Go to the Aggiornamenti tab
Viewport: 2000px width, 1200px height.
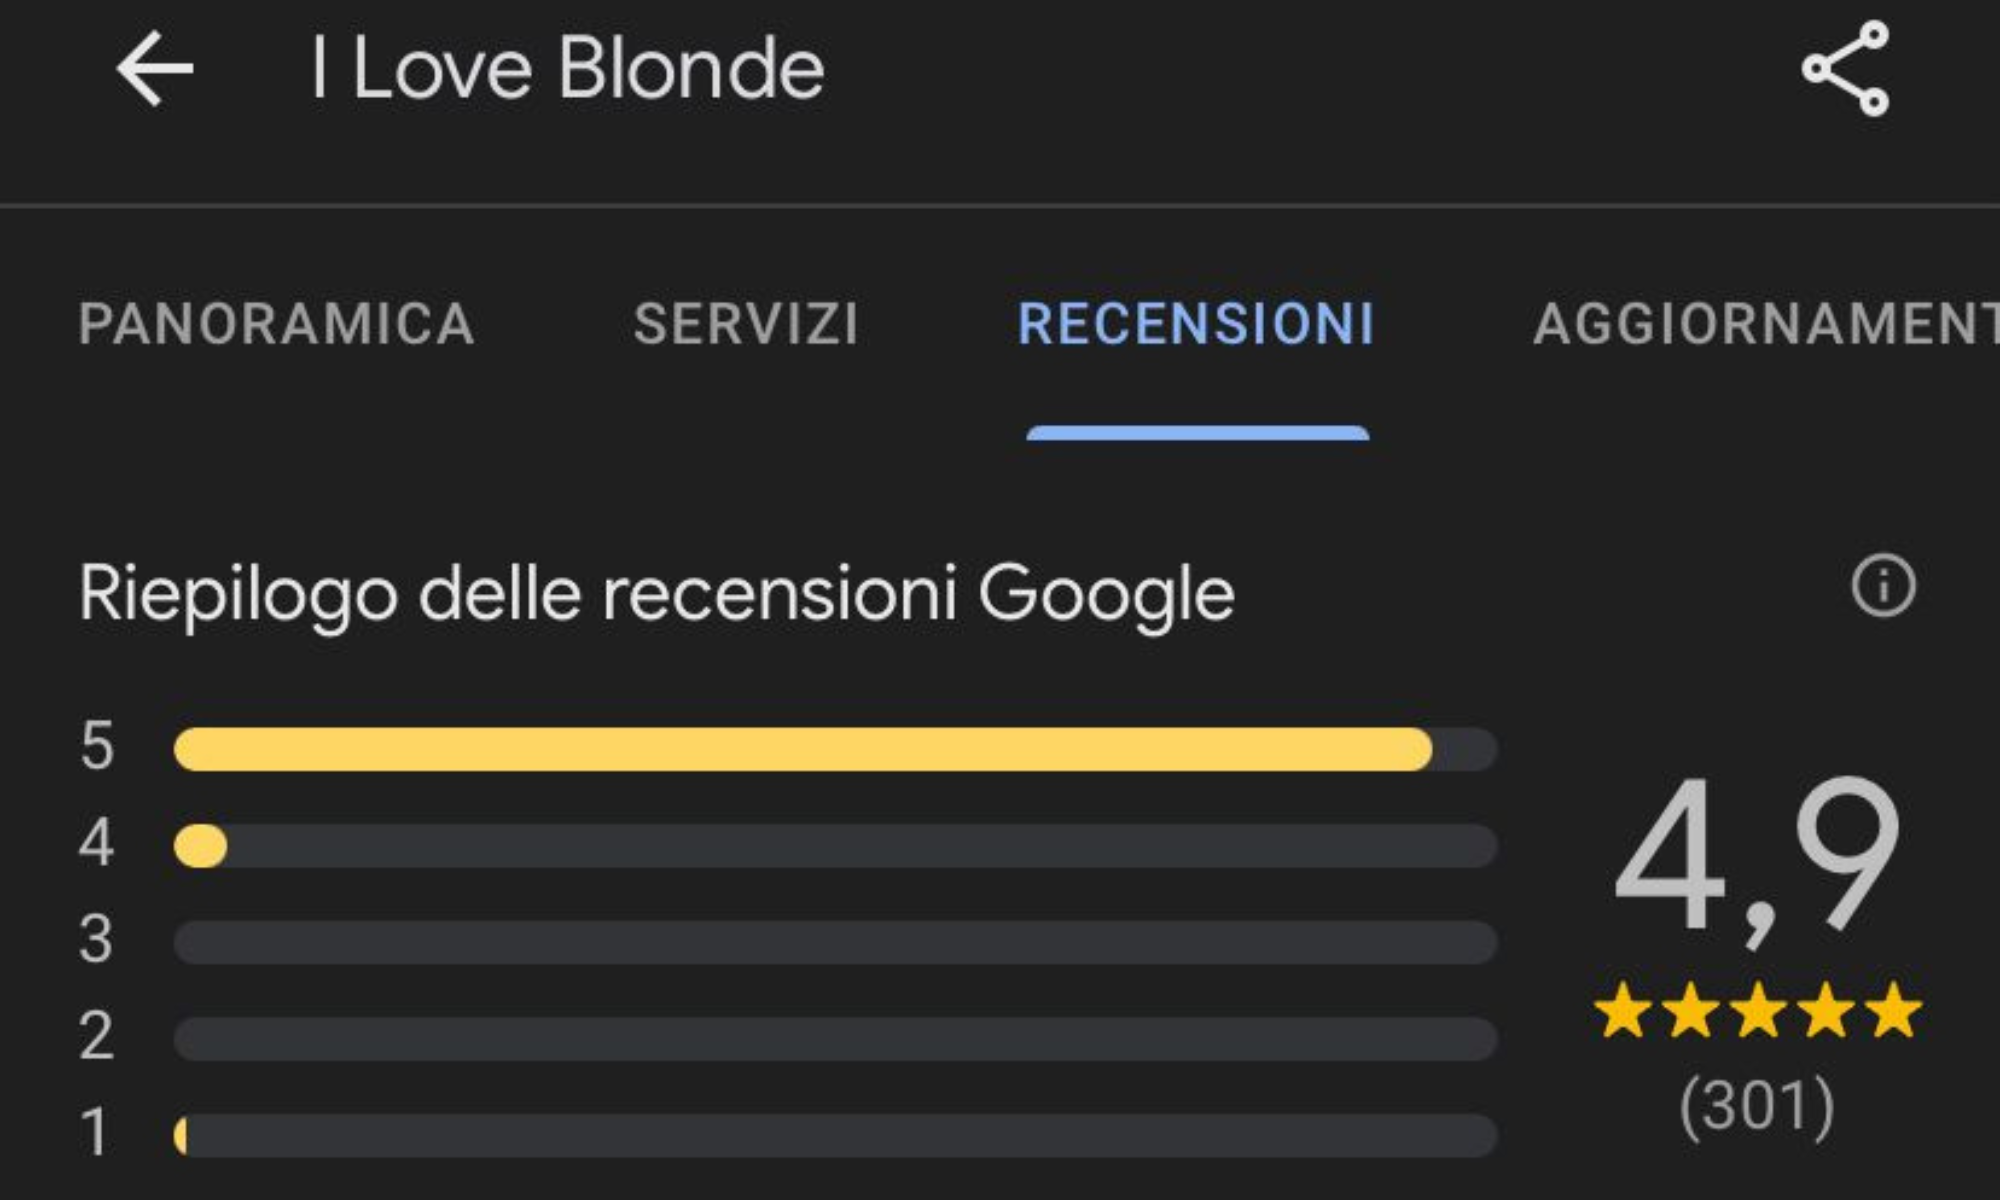pos(1765,324)
